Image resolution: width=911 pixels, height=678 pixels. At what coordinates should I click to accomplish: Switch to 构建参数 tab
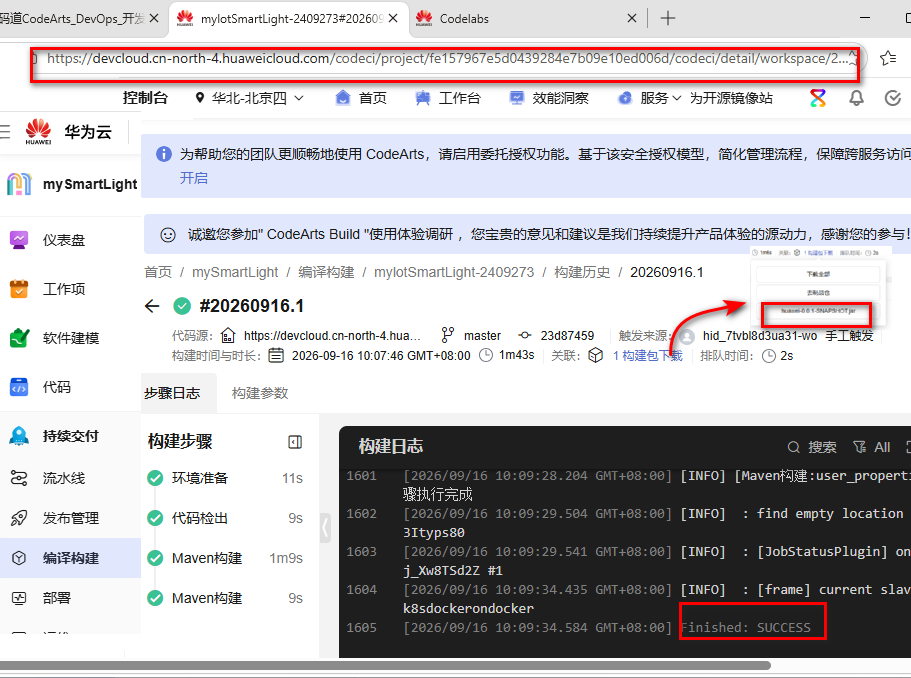260,393
